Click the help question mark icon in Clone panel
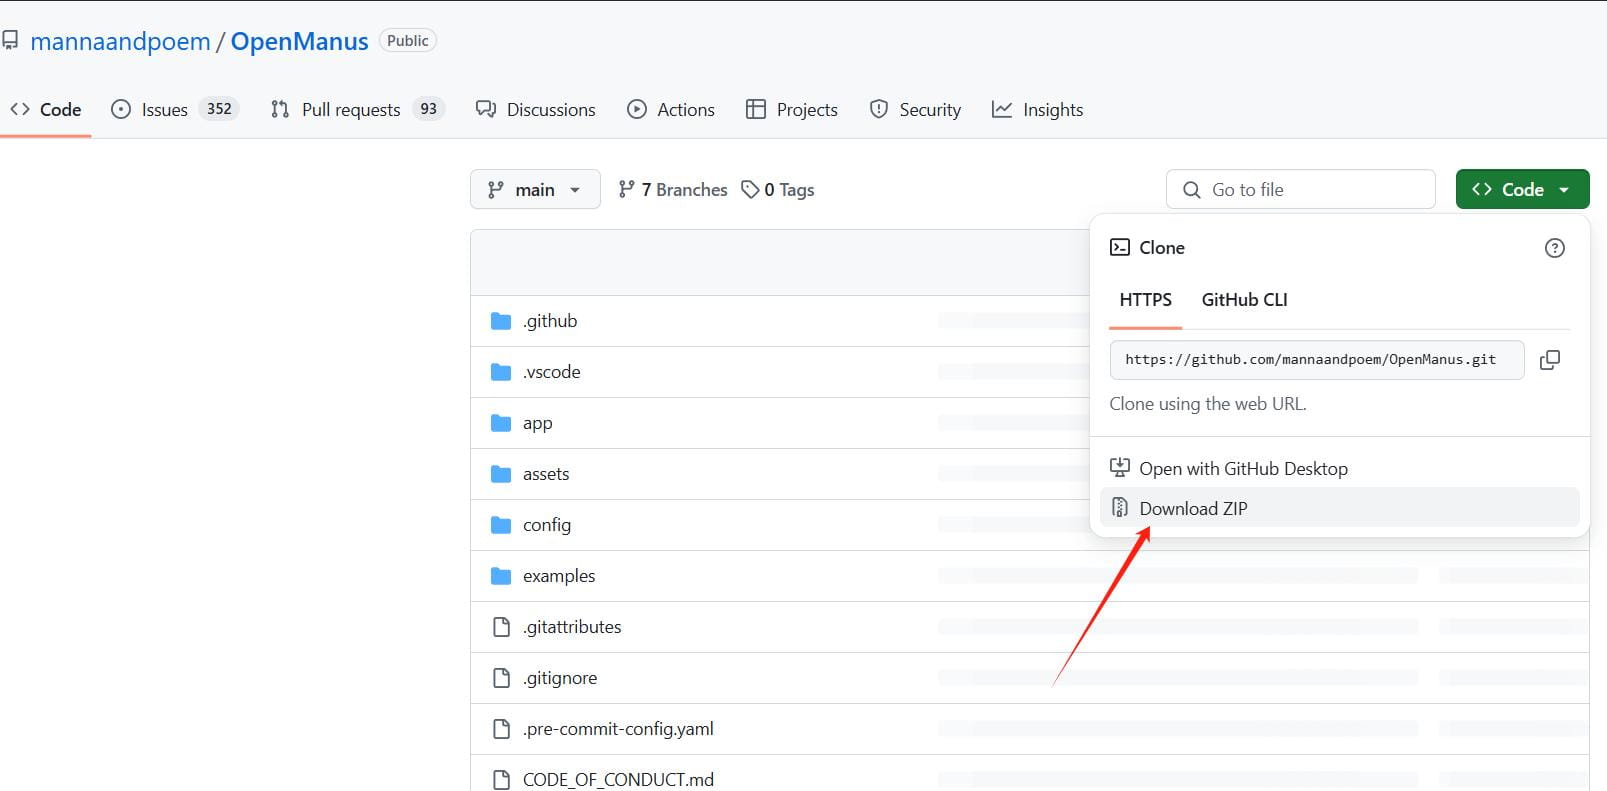 1554,248
